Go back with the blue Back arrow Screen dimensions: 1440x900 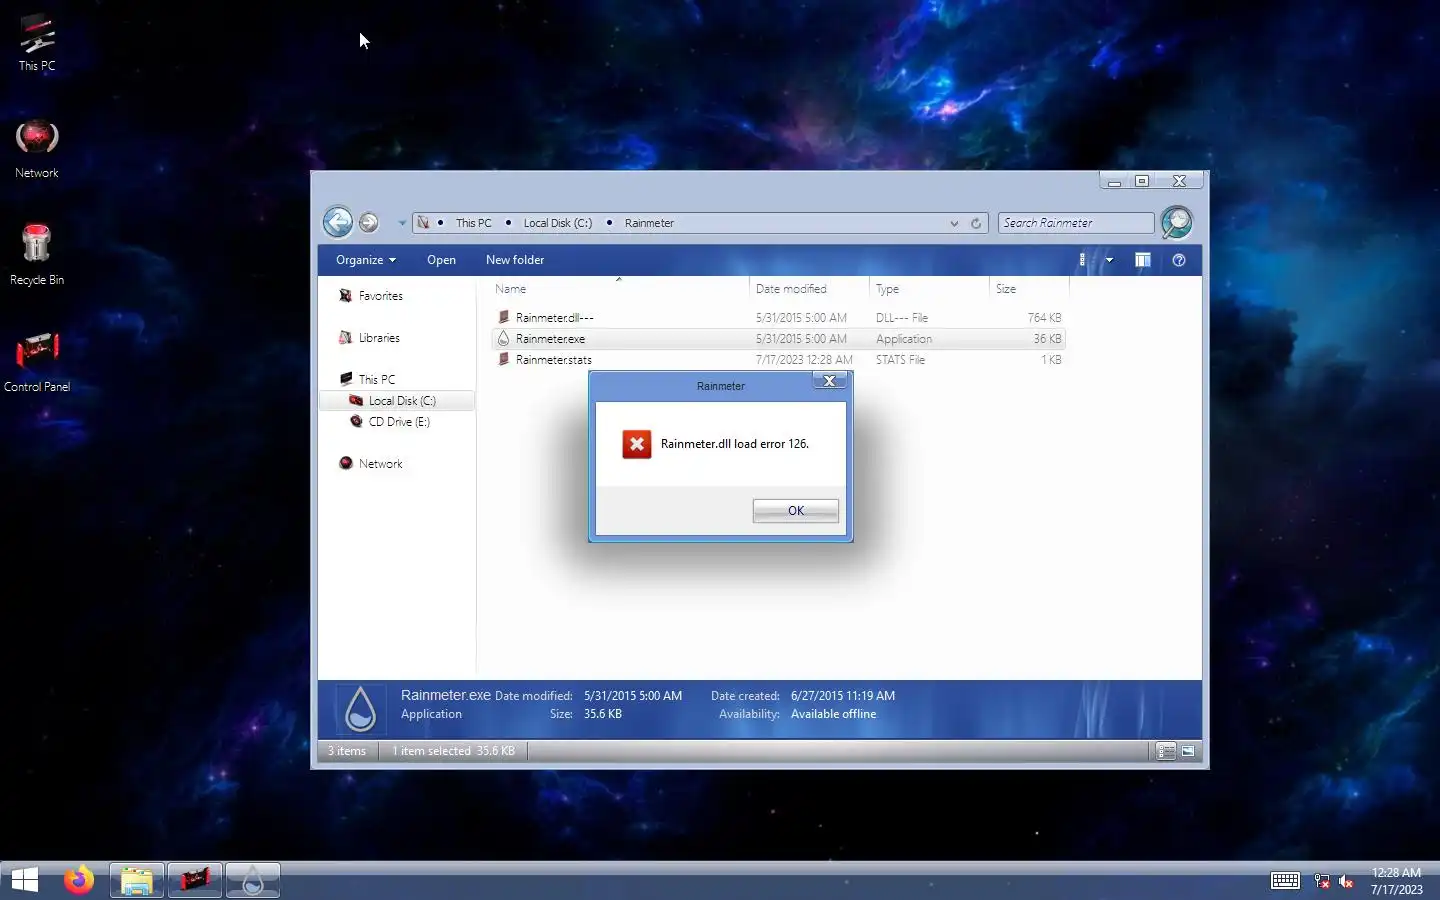(338, 222)
